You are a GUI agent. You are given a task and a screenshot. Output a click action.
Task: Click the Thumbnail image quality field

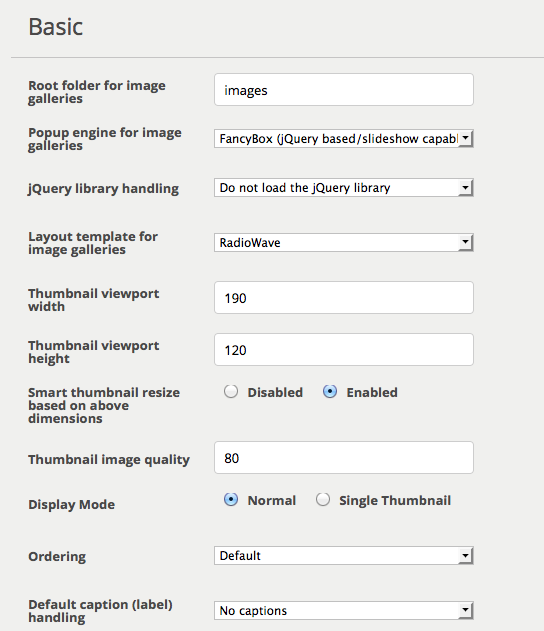coord(344,458)
